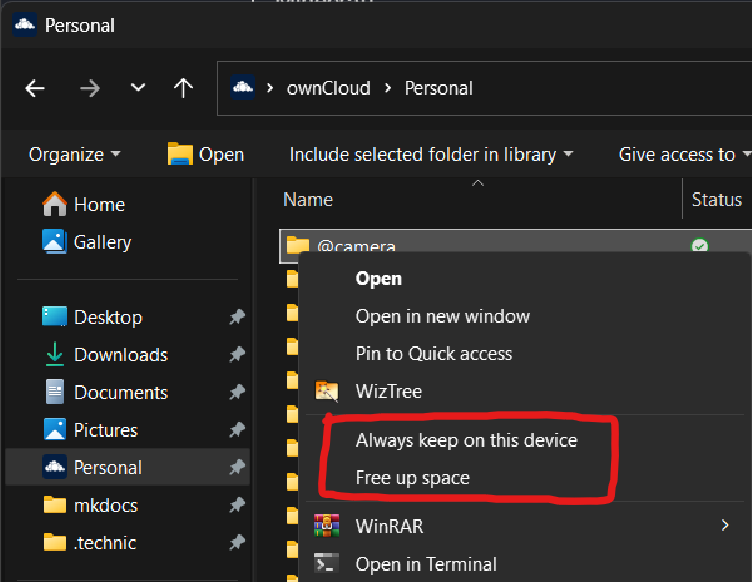752x582 pixels.
Task: Click the Status column header
Action: [716, 200]
